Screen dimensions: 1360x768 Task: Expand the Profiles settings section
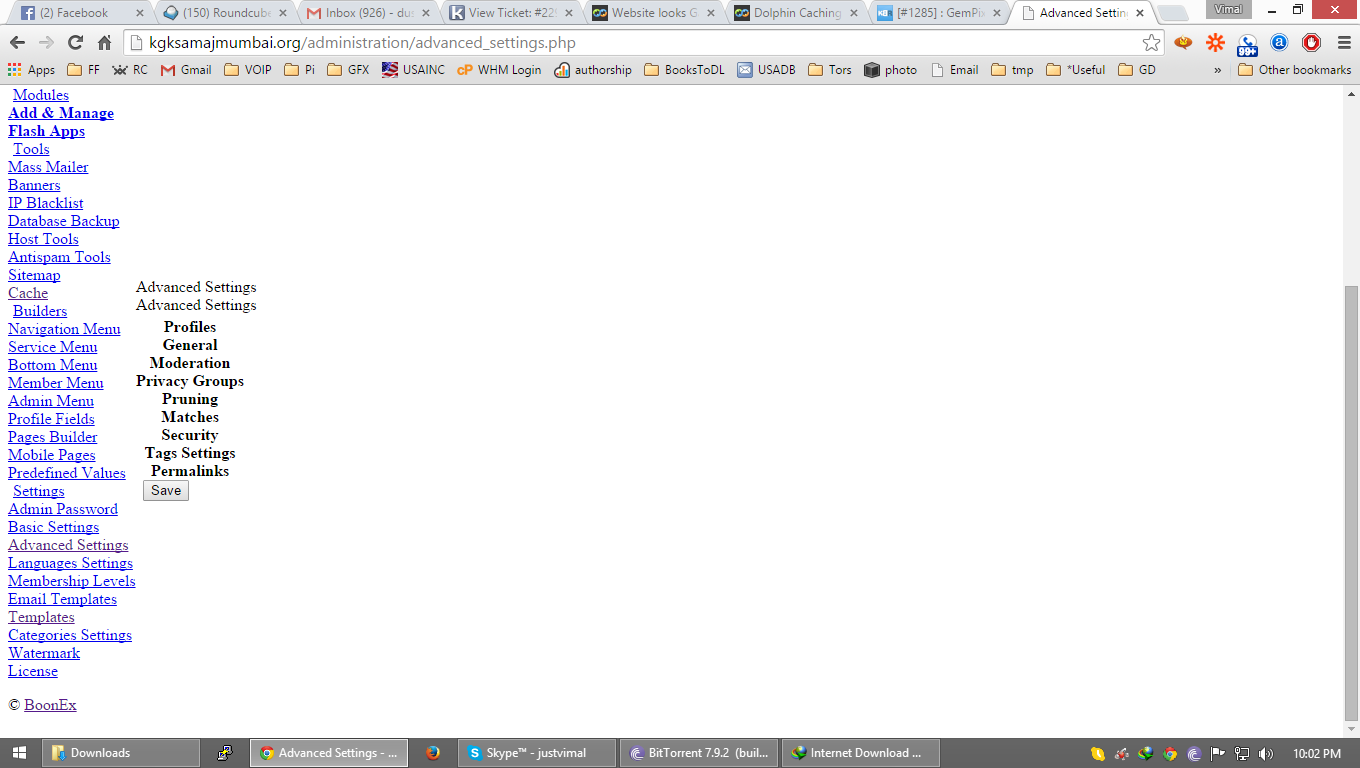[190, 327]
